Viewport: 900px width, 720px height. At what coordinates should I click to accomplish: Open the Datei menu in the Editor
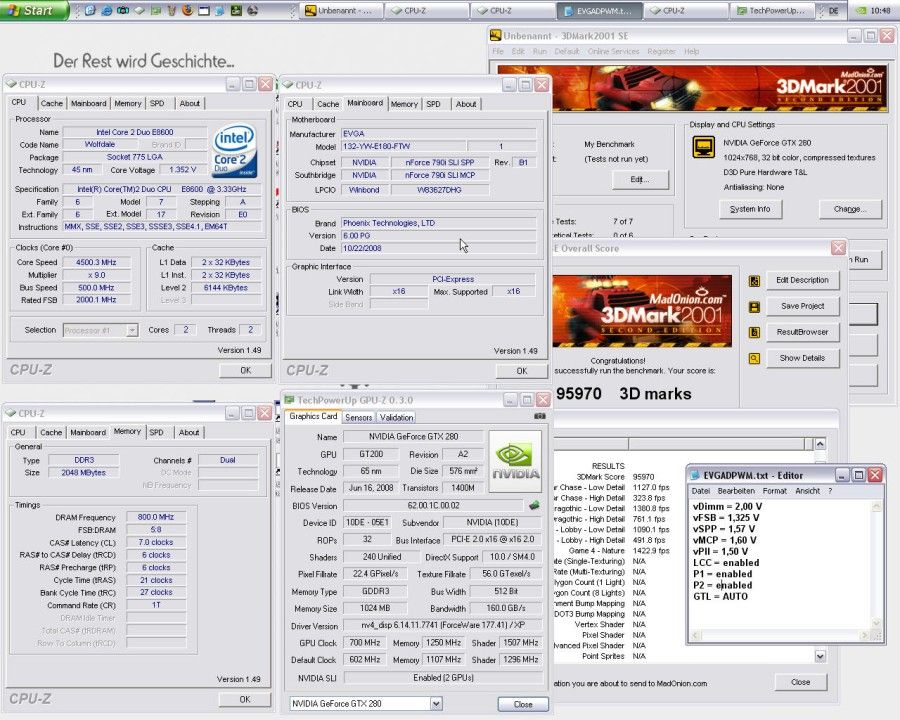[x=700, y=491]
